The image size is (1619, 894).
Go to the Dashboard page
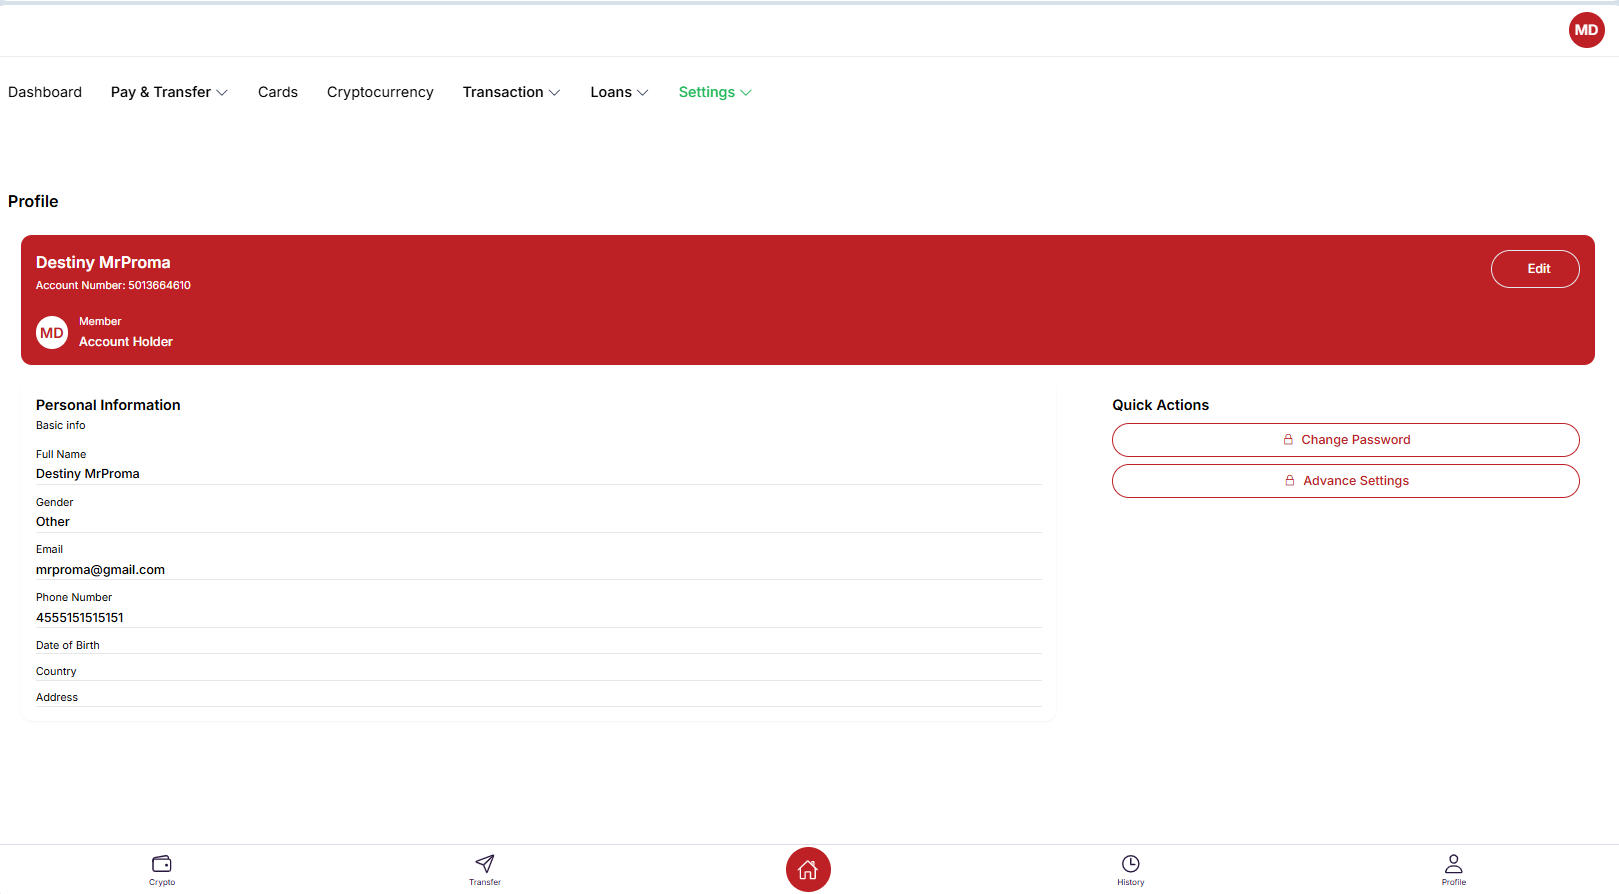coord(45,92)
